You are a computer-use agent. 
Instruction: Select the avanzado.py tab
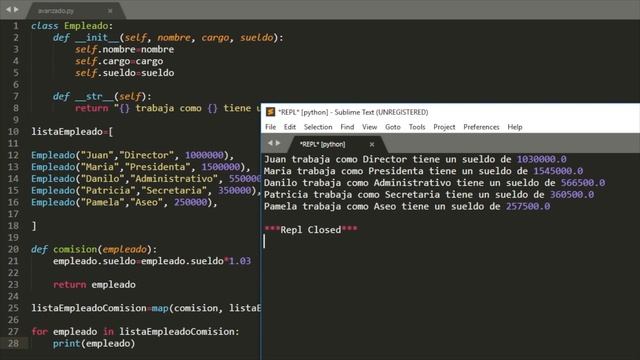pyautogui.click(x=56, y=11)
